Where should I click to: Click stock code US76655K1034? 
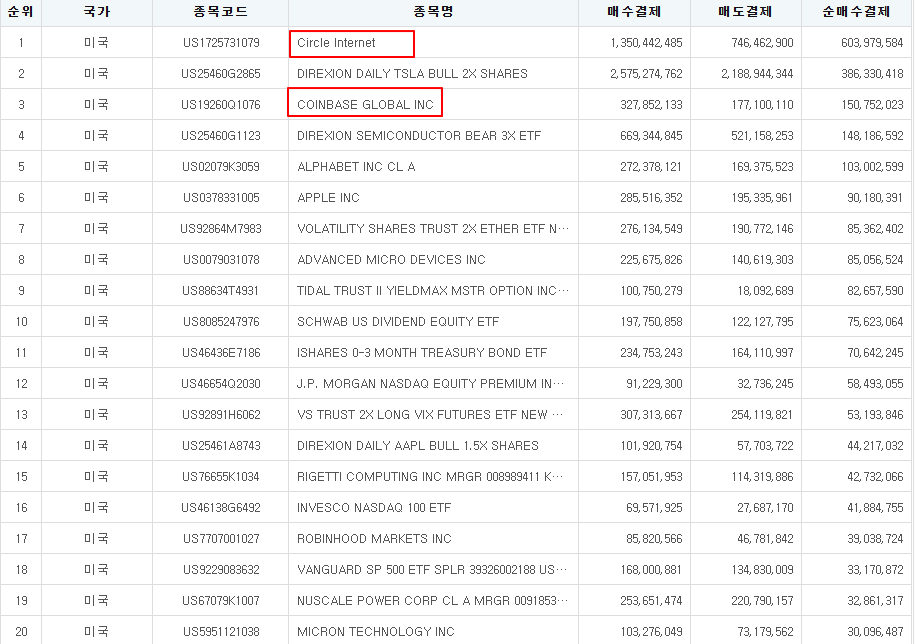point(221,475)
